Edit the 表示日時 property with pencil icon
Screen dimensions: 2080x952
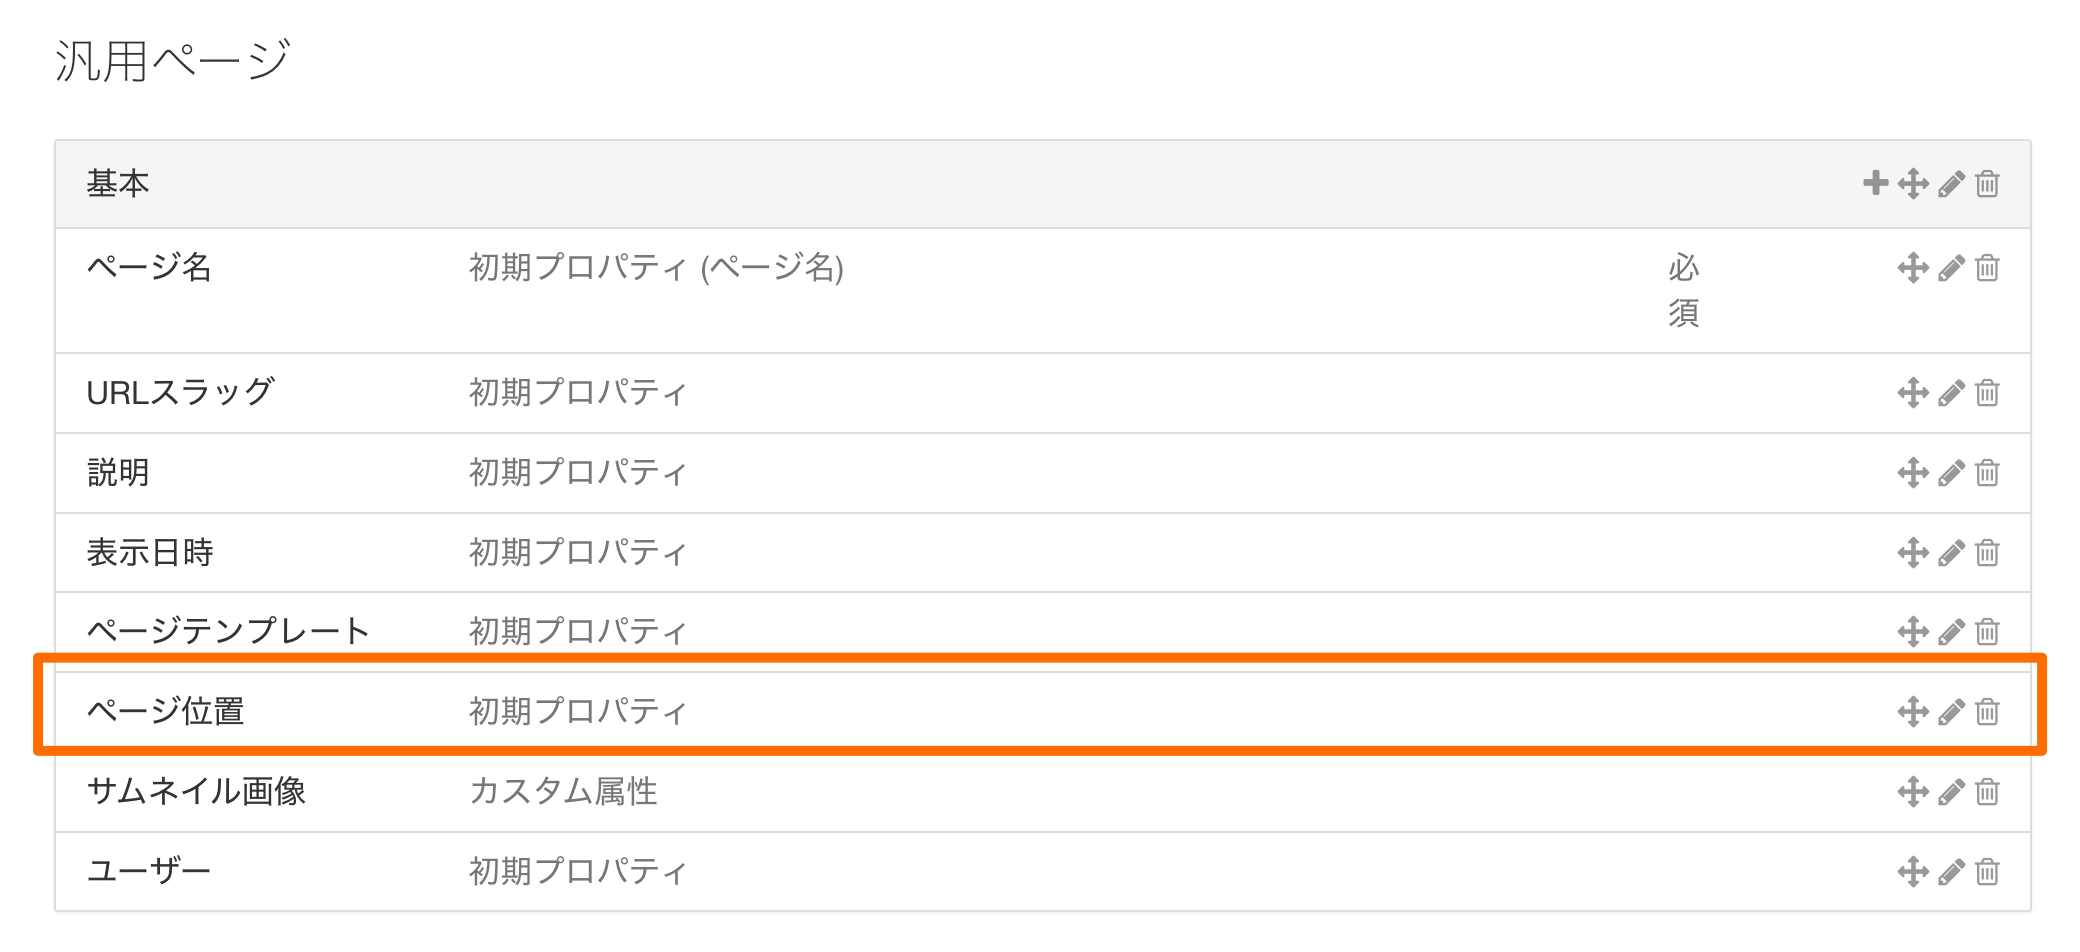click(x=1951, y=553)
